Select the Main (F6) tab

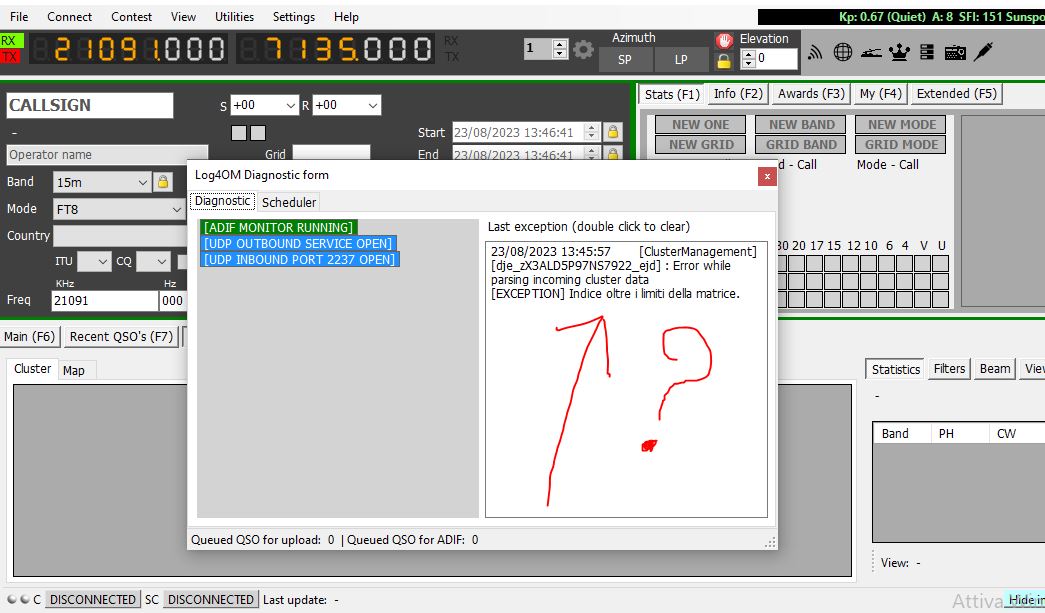coord(29,336)
